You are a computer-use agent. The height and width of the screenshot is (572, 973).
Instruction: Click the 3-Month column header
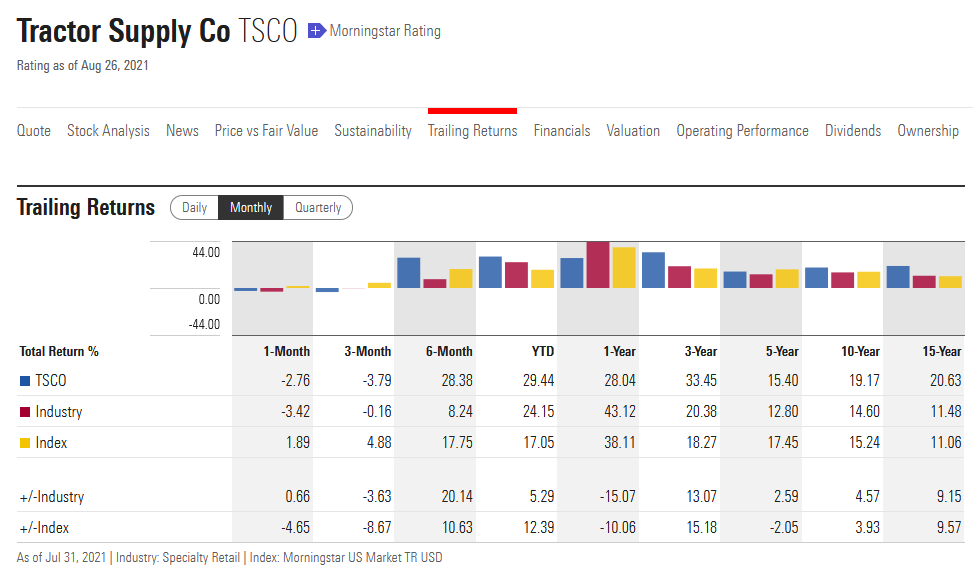point(367,351)
